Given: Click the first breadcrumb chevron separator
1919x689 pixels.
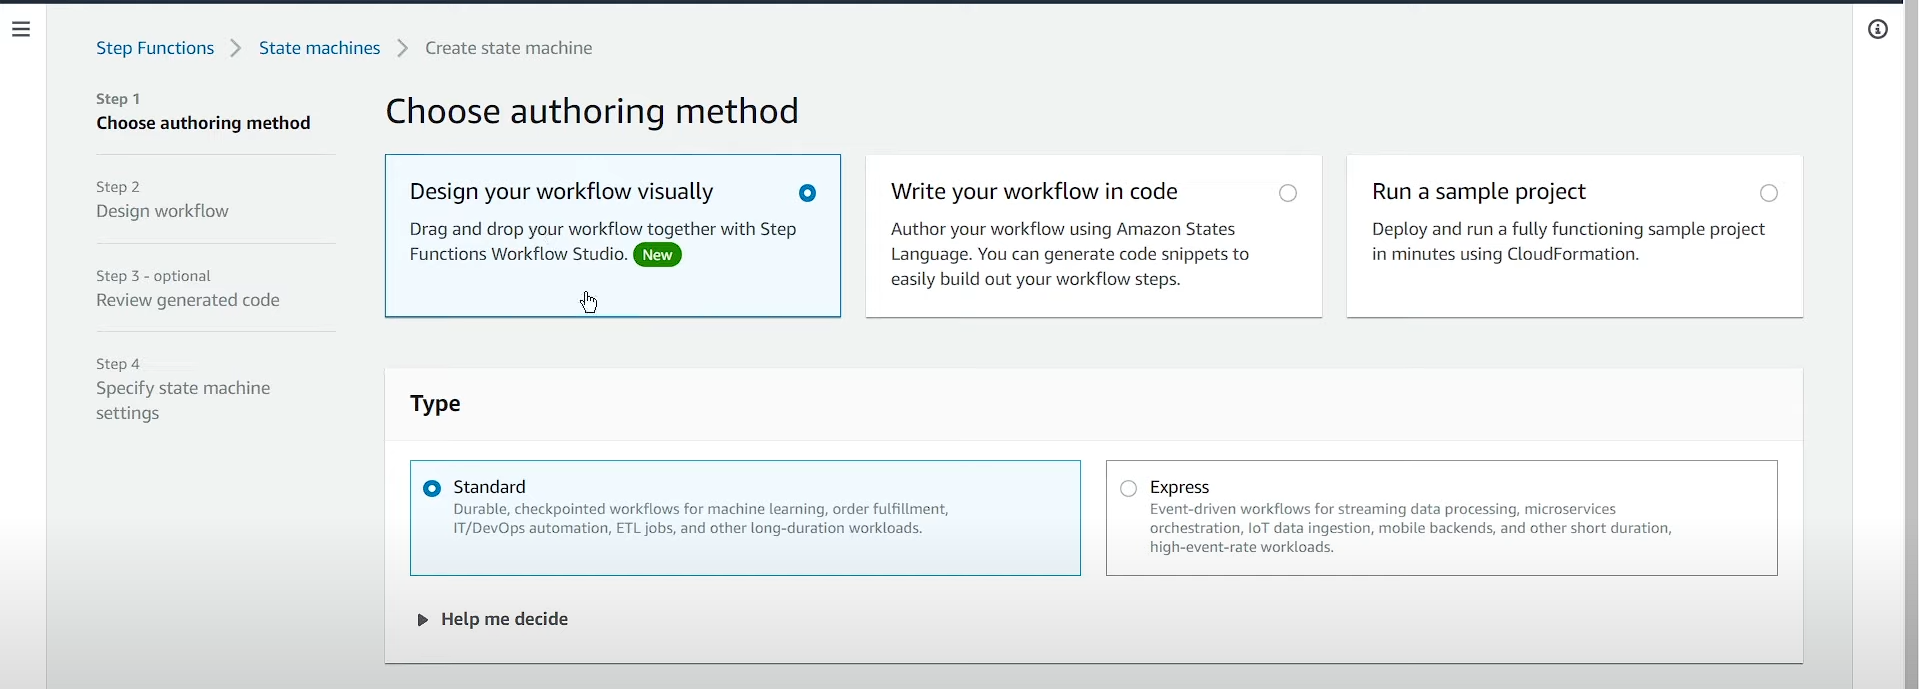Looking at the screenshot, I should (x=236, y=48).
